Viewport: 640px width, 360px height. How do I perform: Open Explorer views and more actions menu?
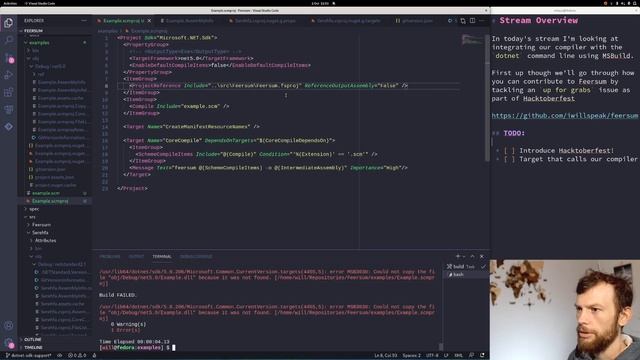84,20
